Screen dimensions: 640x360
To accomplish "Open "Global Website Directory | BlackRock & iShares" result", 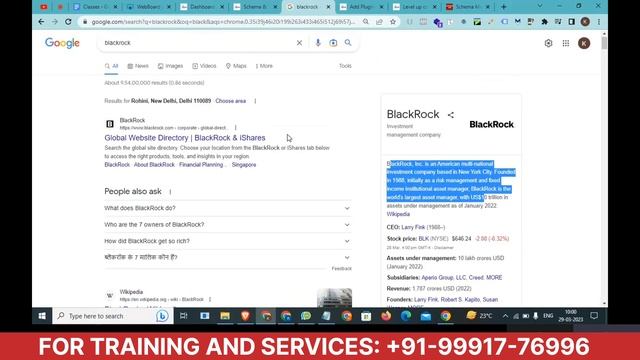I will (185, 138).
